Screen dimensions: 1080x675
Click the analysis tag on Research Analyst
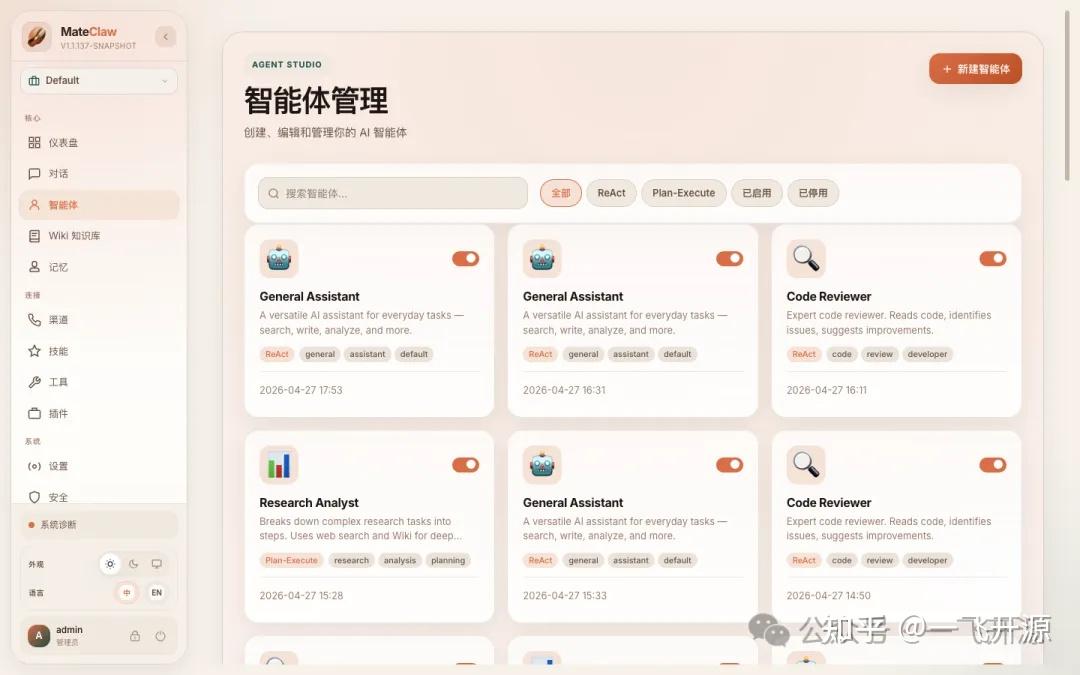click(x=399, y=561)
